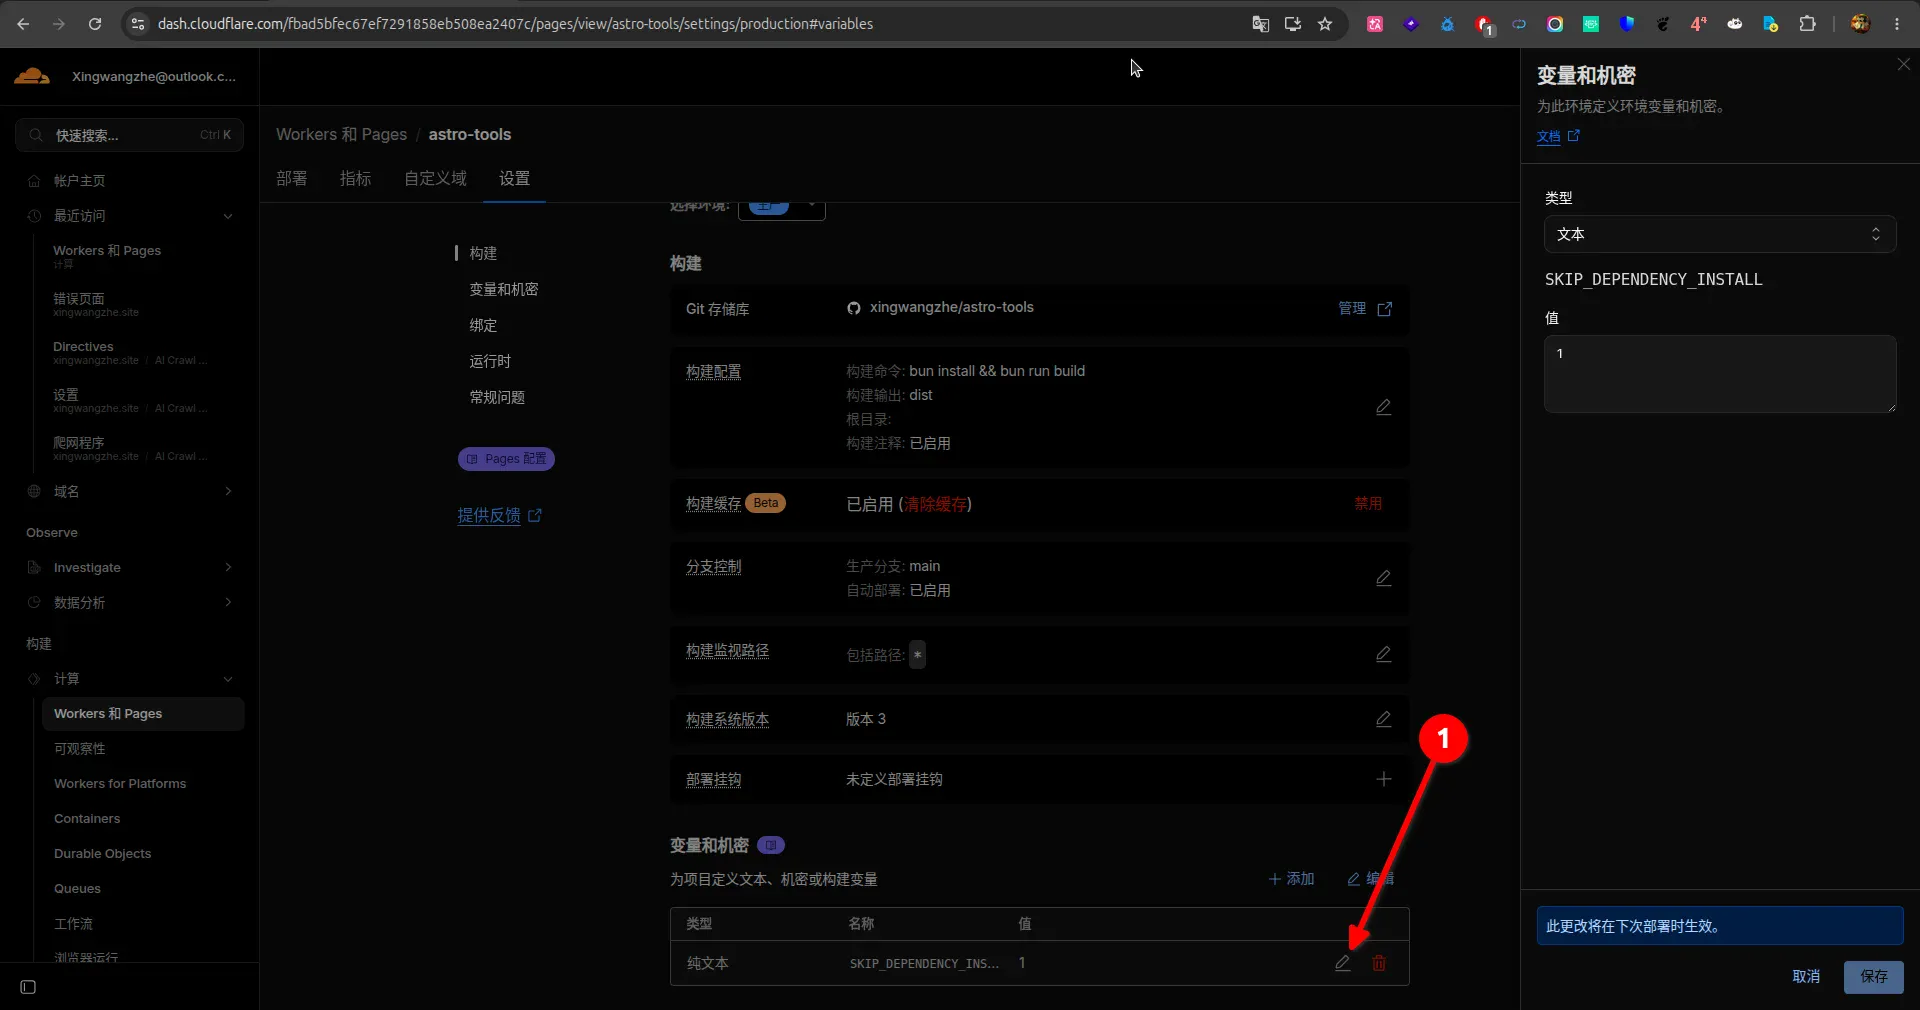Viewport: 1920px width, 1010px height.
Task: Edit the 构建监视路径 watch paths pencil icon
Action: (1384, 654)
